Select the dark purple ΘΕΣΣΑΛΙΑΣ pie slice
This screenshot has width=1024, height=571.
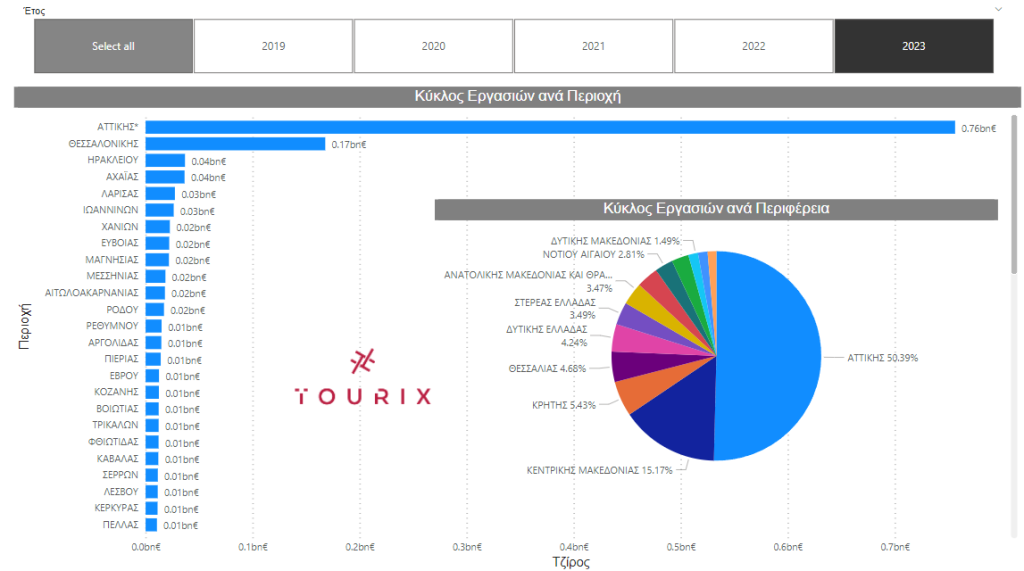point(627,365)
